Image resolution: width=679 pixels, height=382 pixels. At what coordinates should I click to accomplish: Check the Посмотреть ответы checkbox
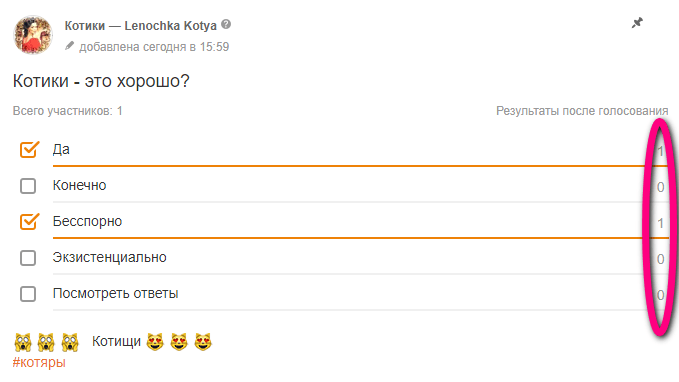point(28,294)
